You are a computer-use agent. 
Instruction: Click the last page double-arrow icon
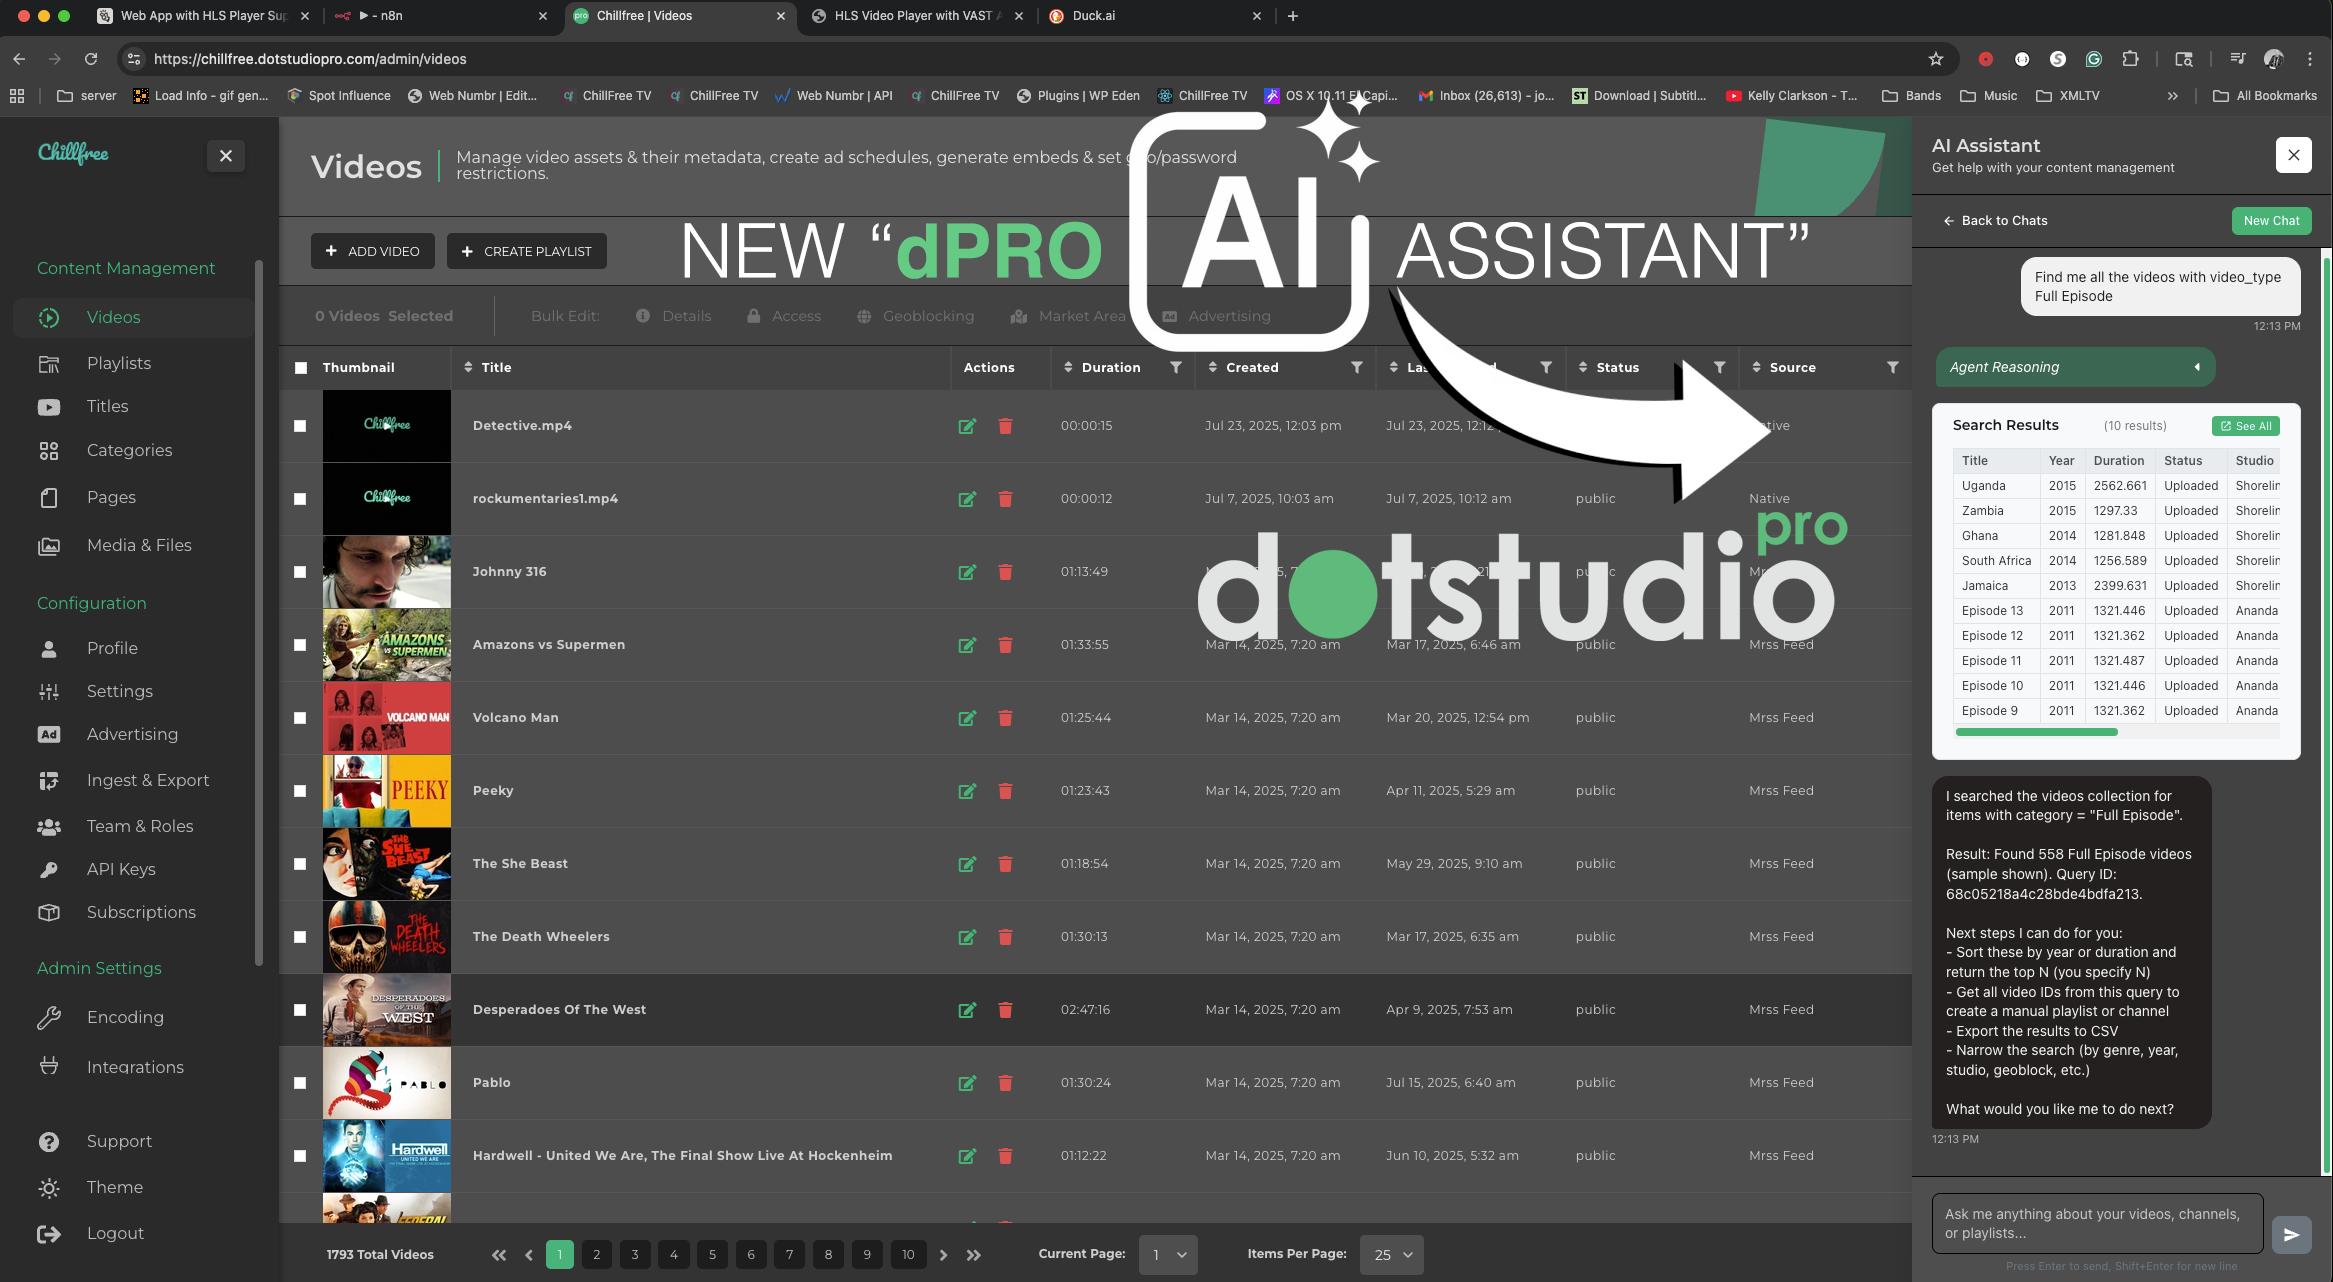point(974,1255)
